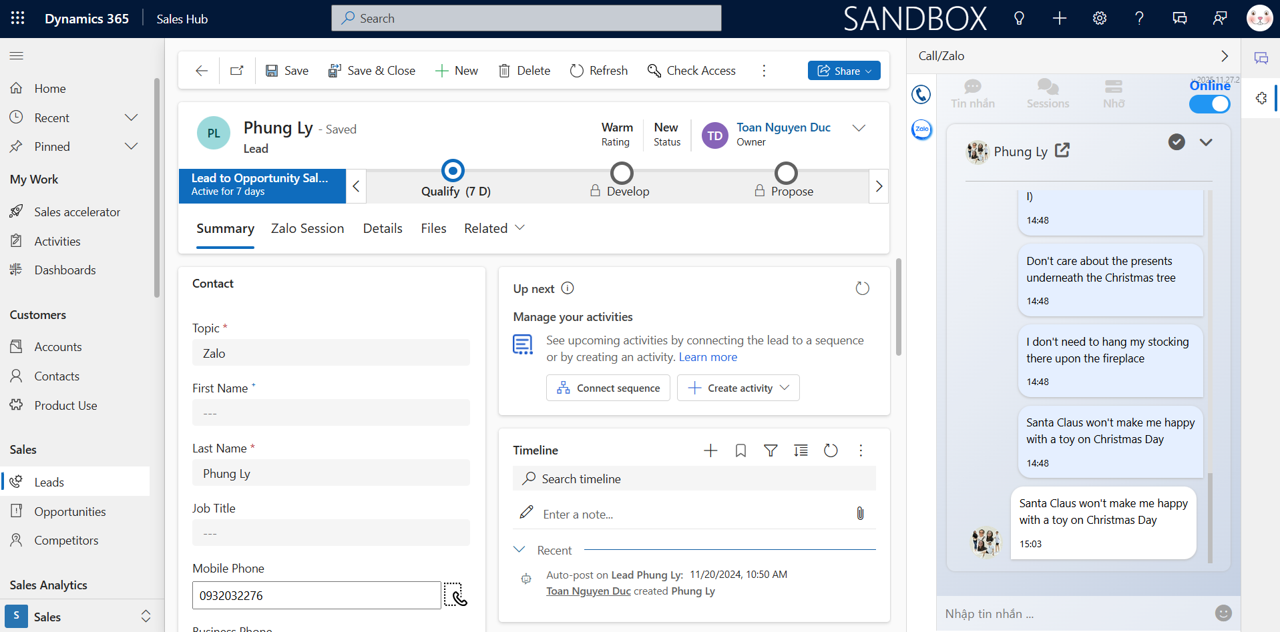
Task: Open Dashboards in the sidebar
Action: coord(65,270)
